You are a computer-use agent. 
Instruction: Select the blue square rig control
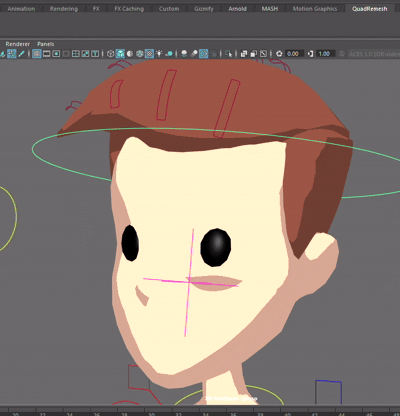(328, 381)
